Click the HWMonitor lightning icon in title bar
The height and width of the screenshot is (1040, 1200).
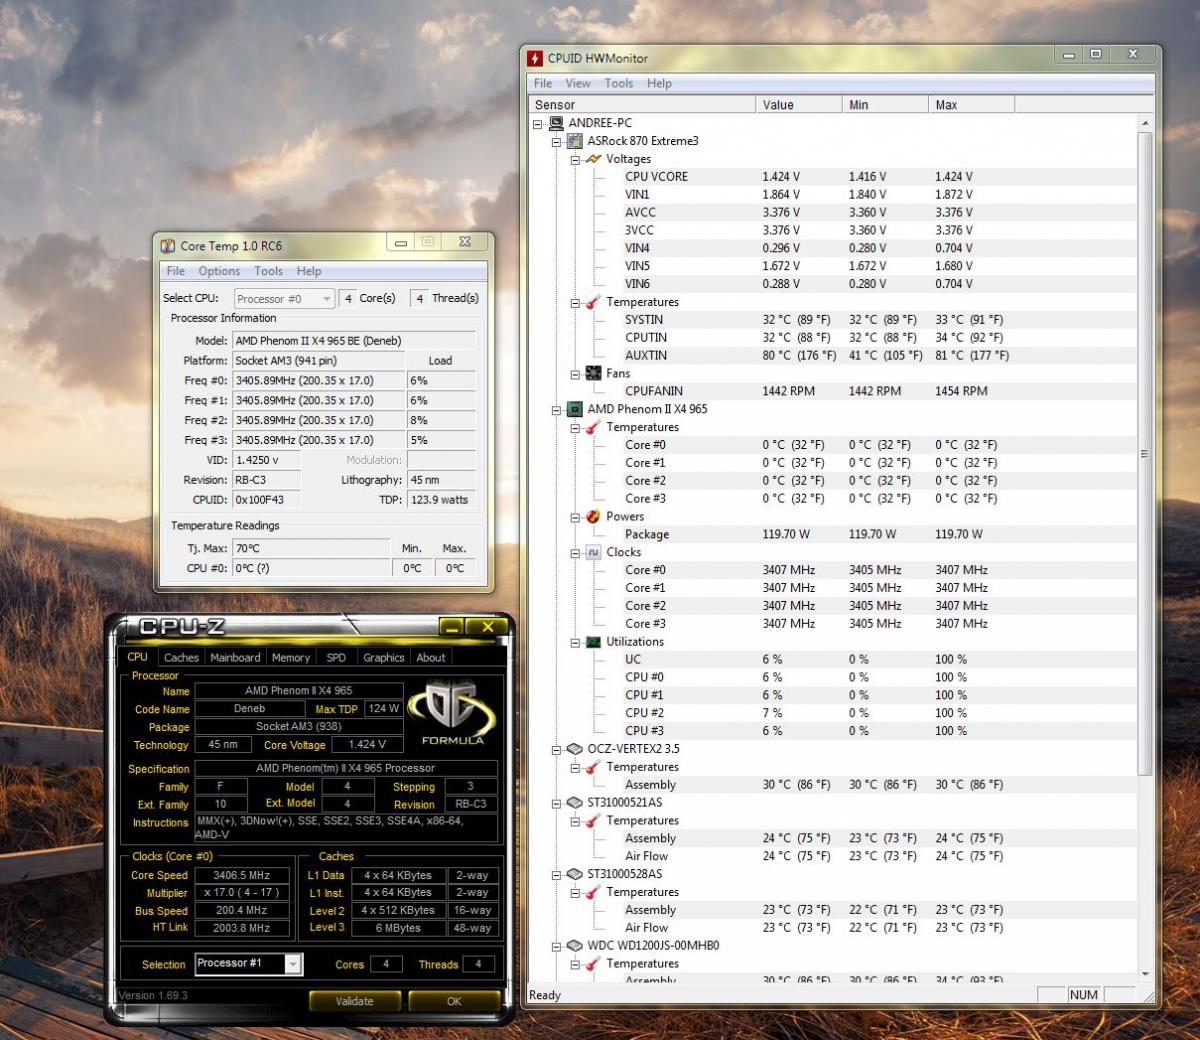[x=535, y=58]
